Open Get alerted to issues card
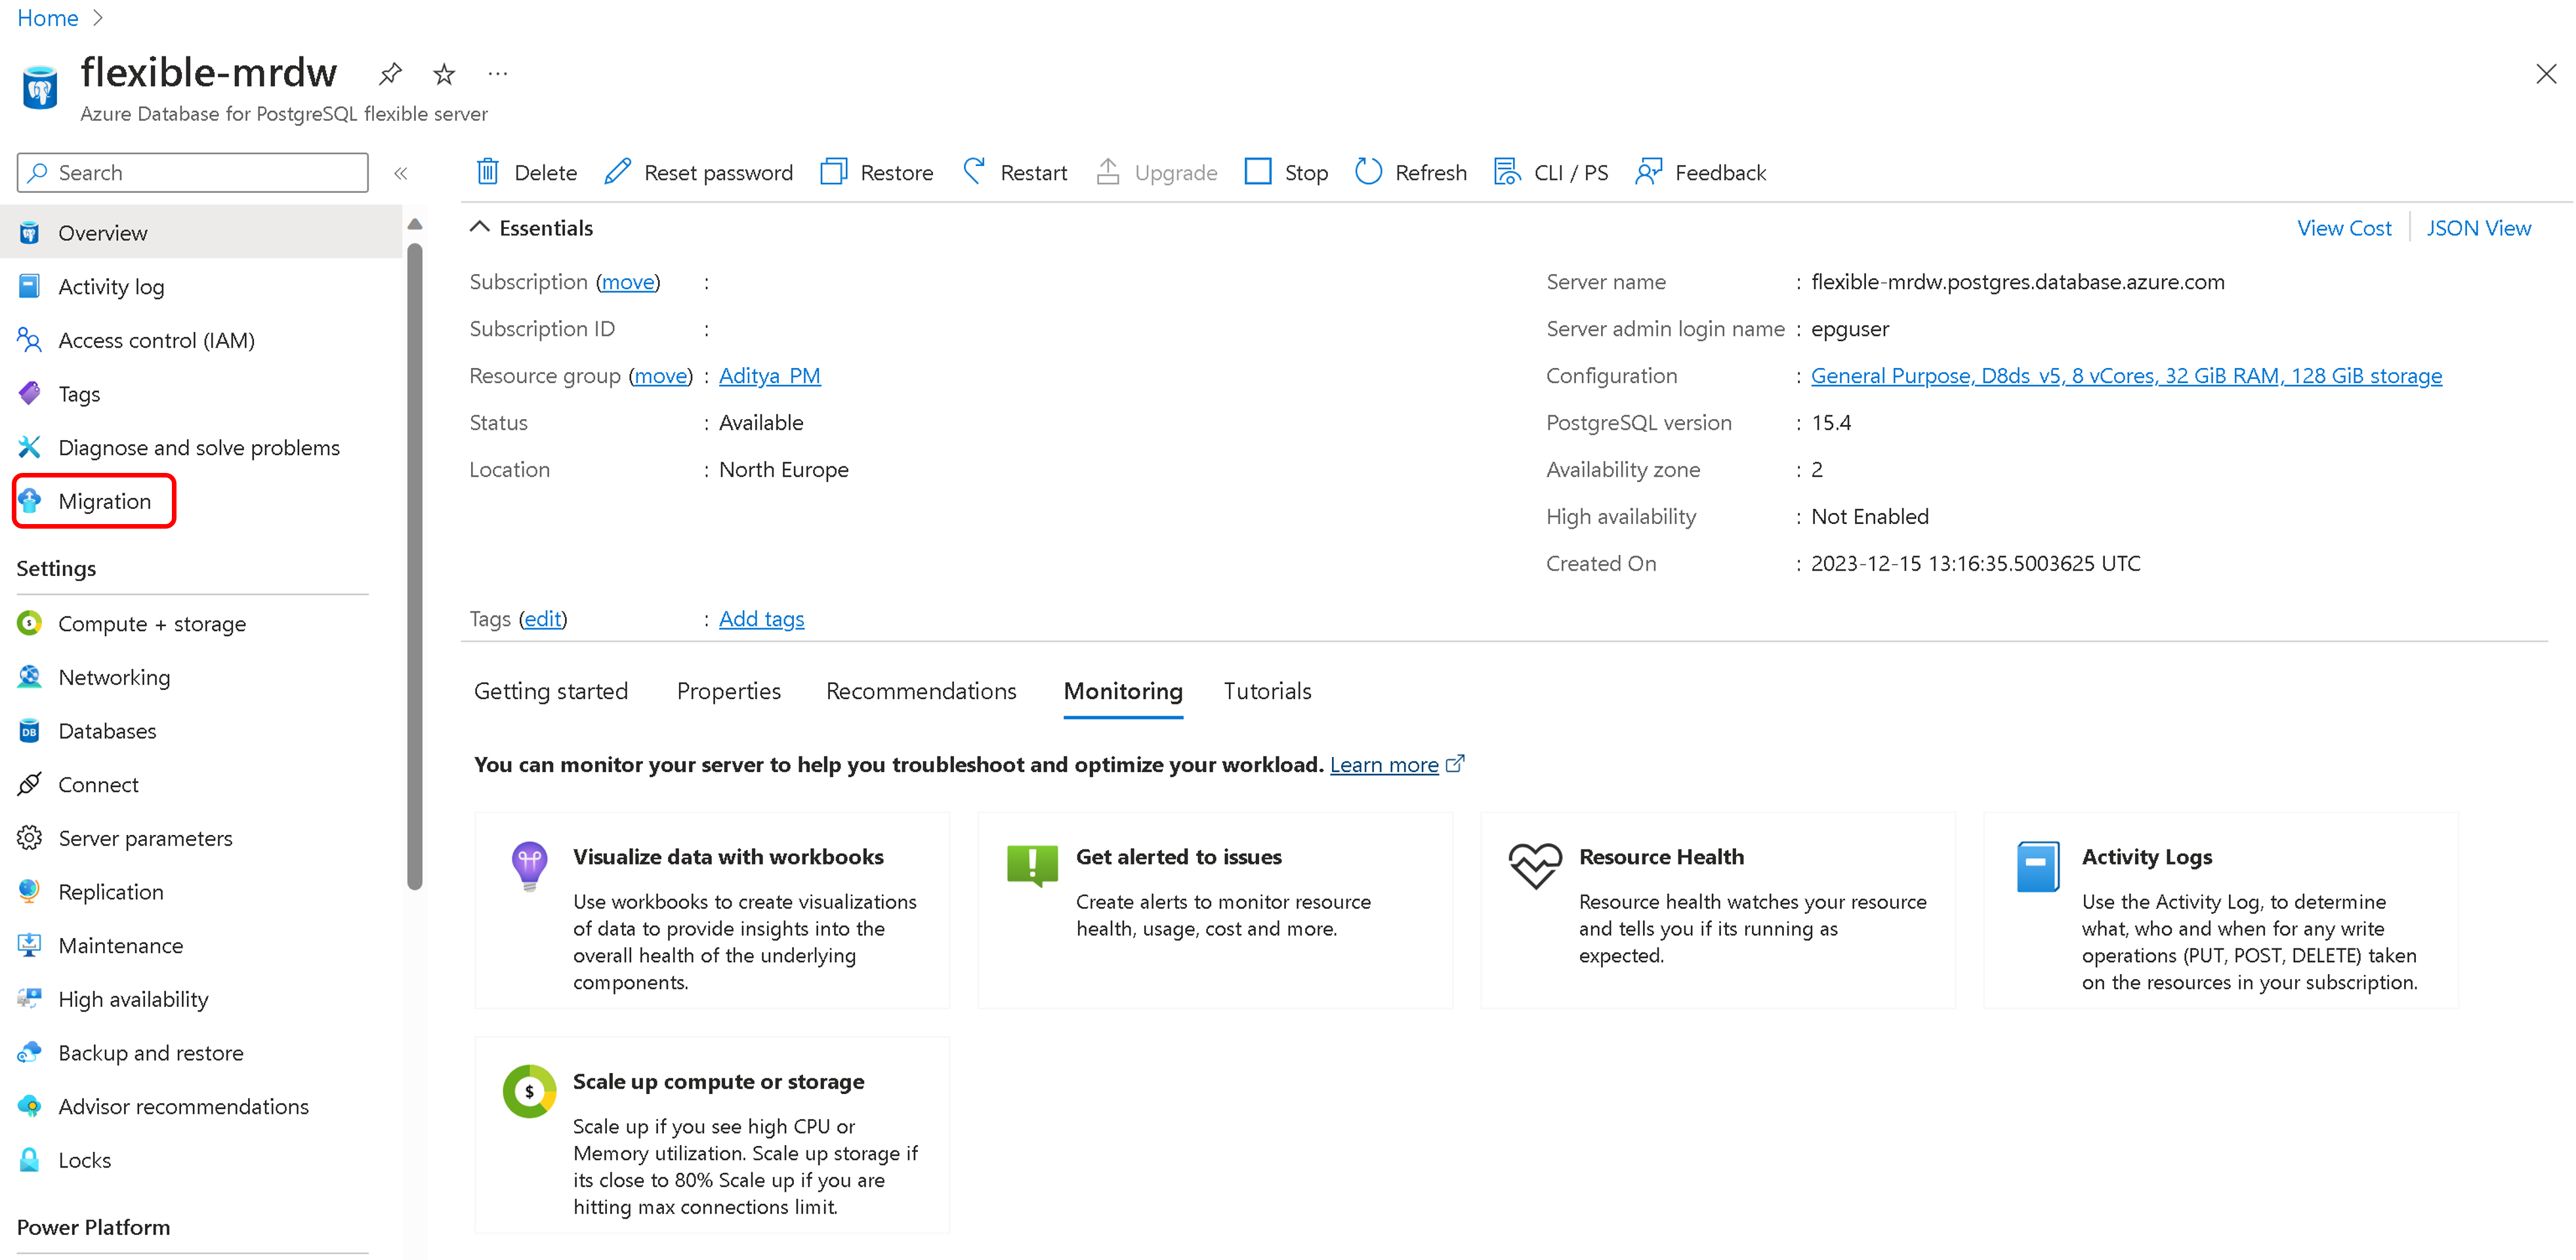The height and width of the screenshot is (1260, 2576). click(1215, 911)
